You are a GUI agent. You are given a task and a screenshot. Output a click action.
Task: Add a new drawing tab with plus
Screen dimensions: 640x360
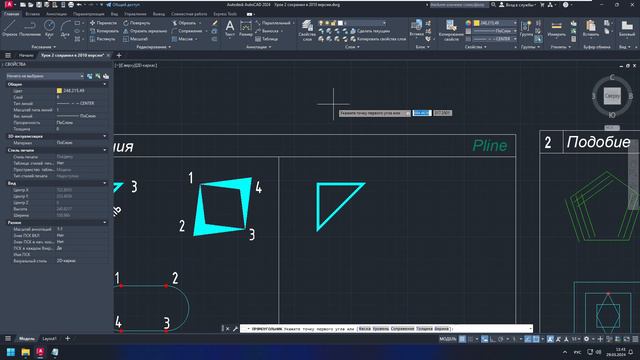pos(119,55)
